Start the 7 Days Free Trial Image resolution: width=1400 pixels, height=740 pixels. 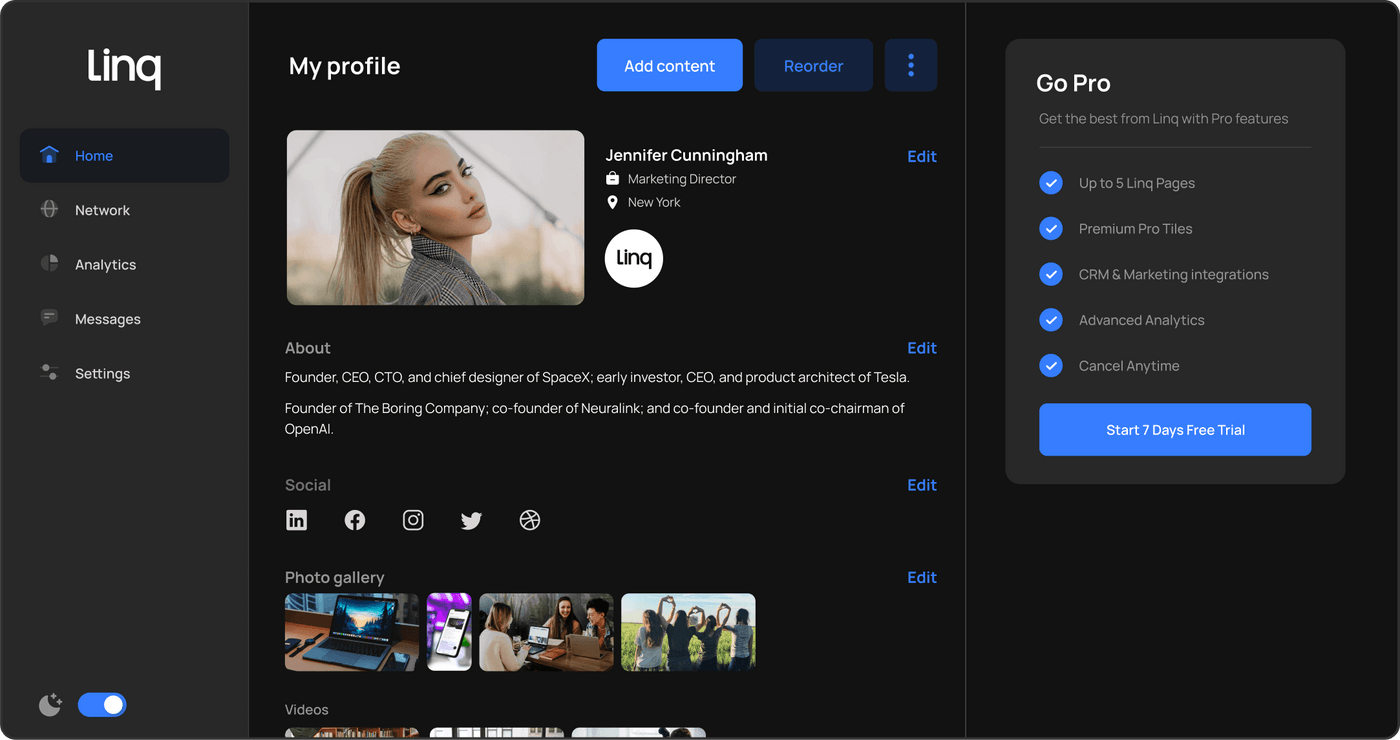coord(1175,430)
